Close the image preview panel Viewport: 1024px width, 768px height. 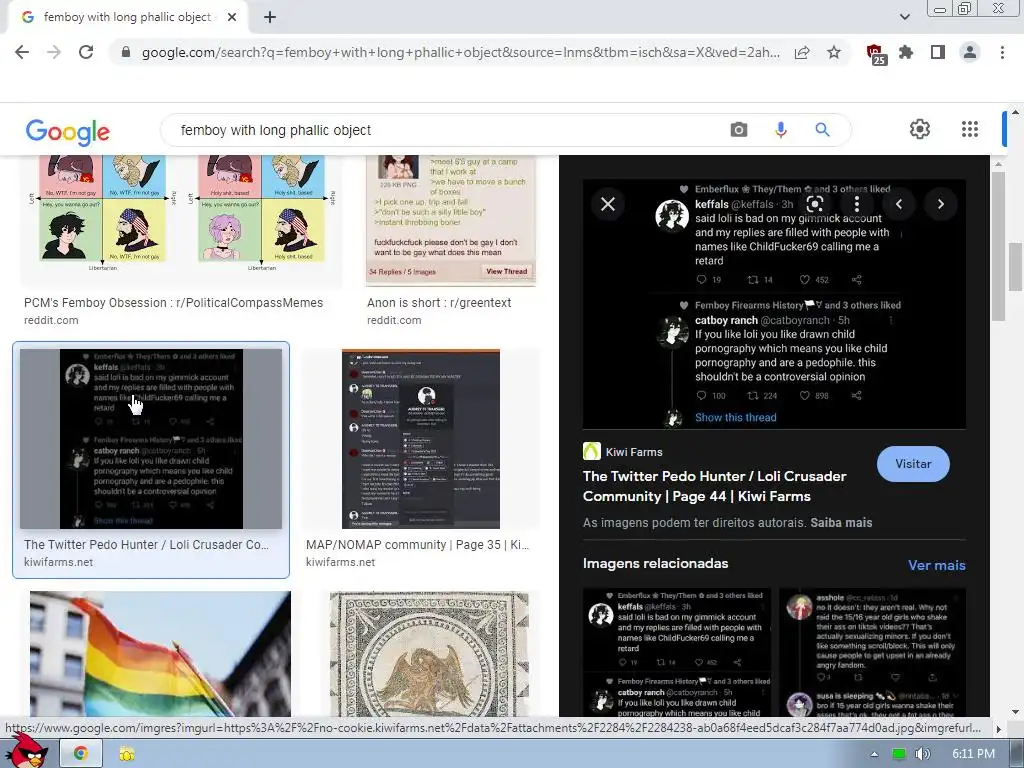coord(607,204)
